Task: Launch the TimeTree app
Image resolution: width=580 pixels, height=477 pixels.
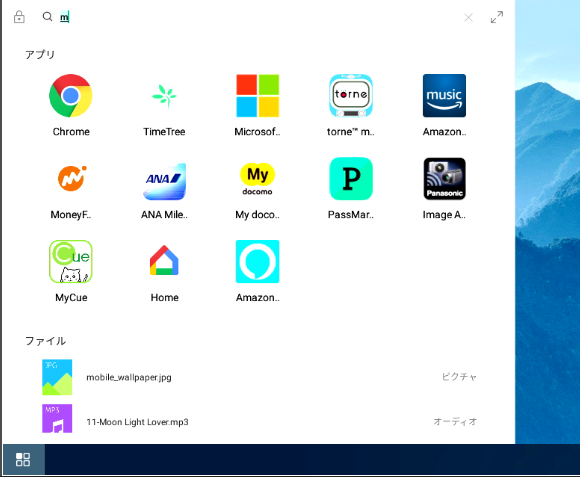Action: (x=164, y=96)
